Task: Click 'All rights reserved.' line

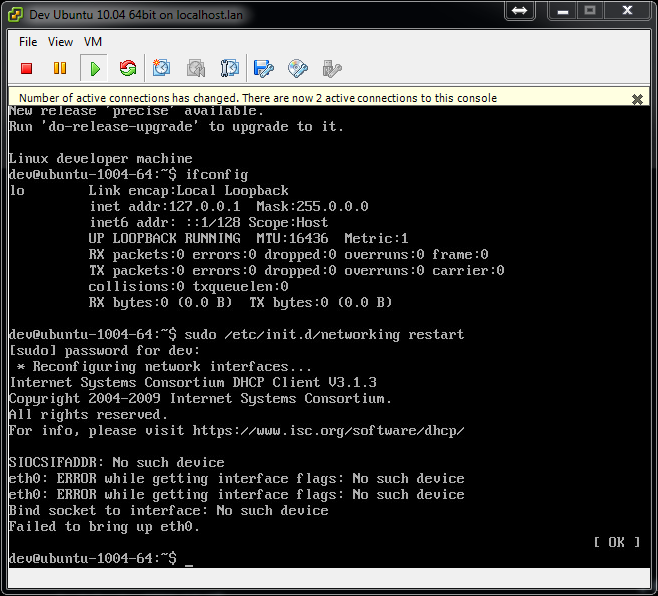Action: pyautogui.click(x=89, y=415)
